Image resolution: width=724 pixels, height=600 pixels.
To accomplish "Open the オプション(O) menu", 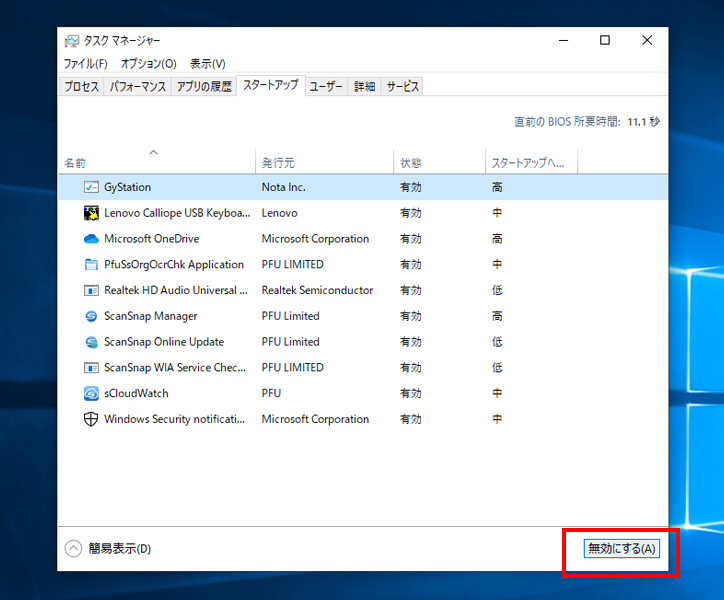I will [148, 64].
